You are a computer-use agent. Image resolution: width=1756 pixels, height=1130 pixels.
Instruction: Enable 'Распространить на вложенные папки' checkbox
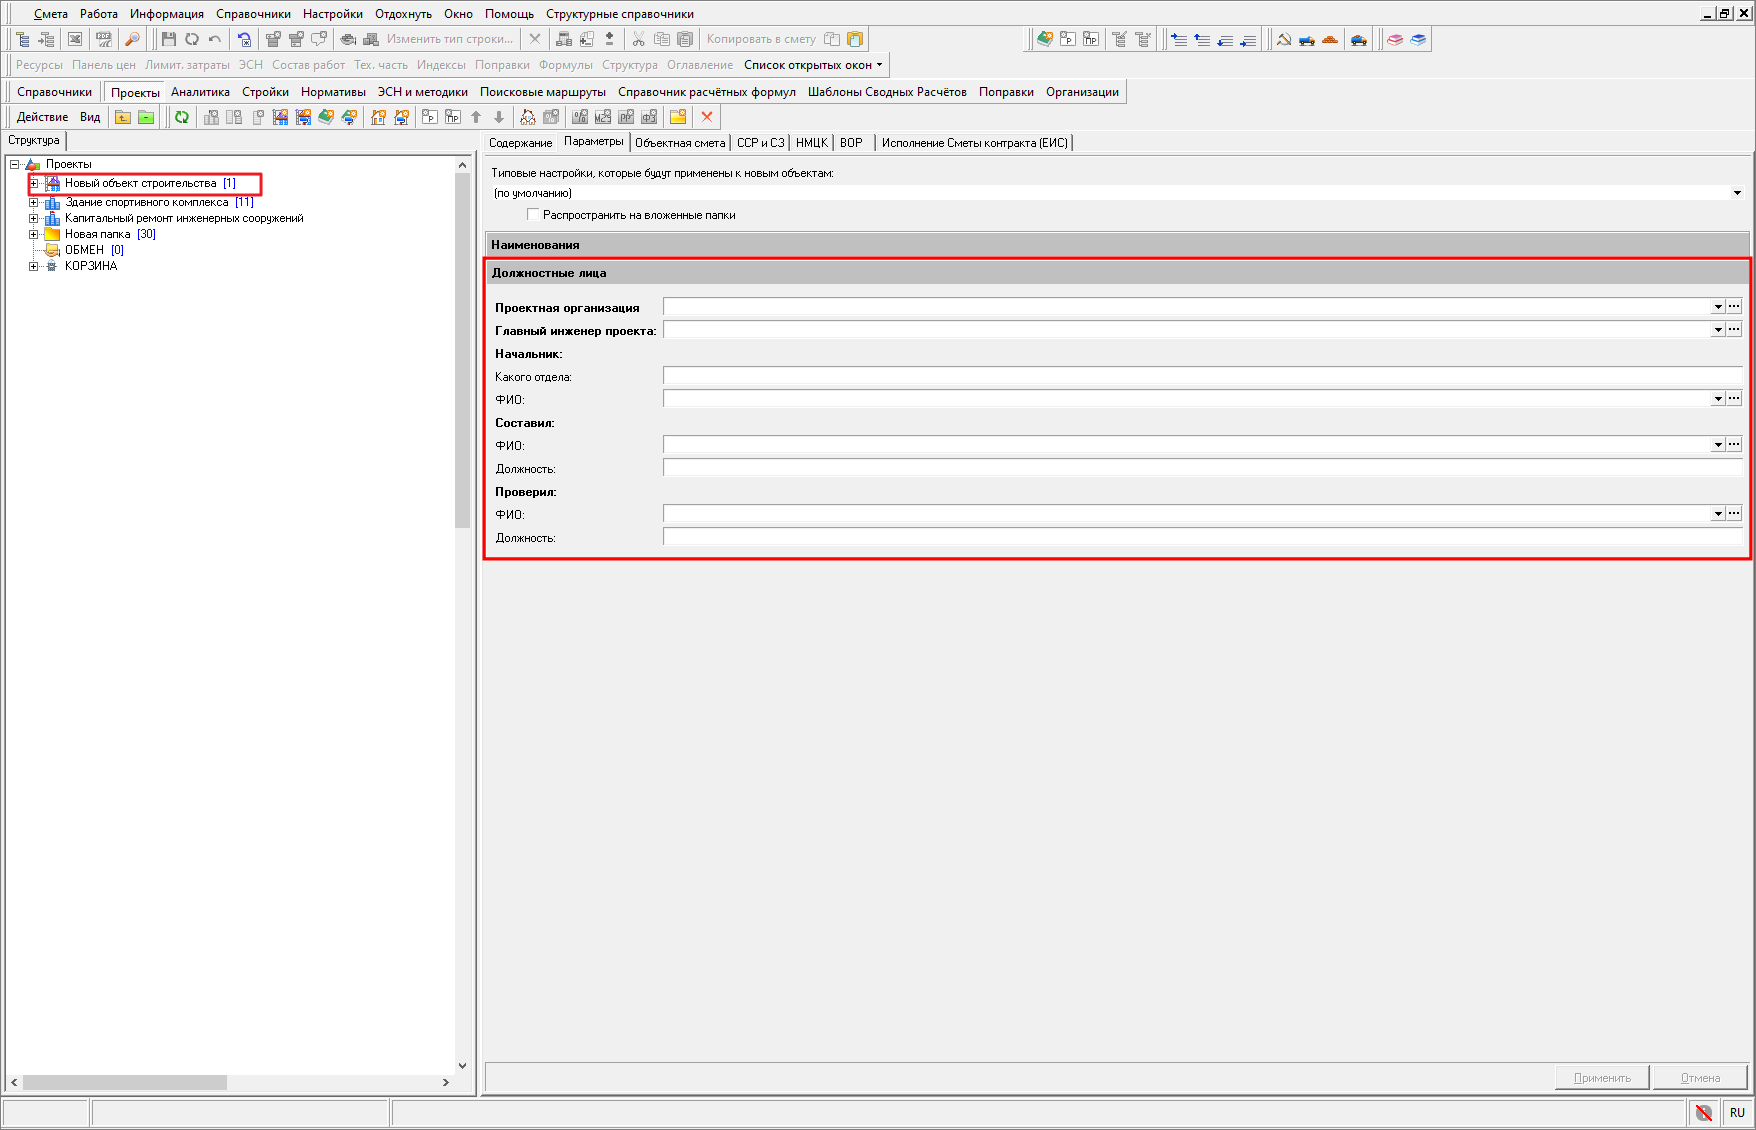533,215
